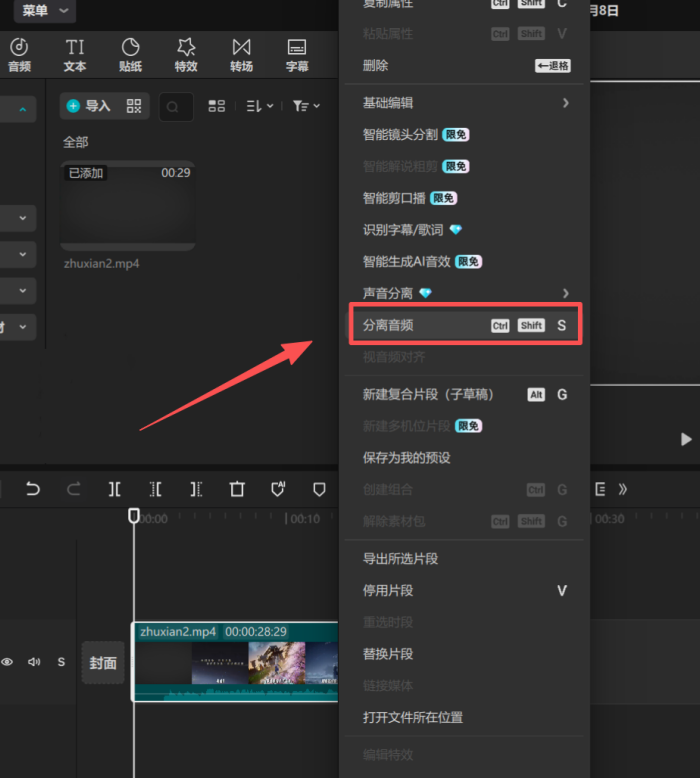Toggle track visibility eye icon
The height and width of the screenshot is (778, 700).
point(7,662)
